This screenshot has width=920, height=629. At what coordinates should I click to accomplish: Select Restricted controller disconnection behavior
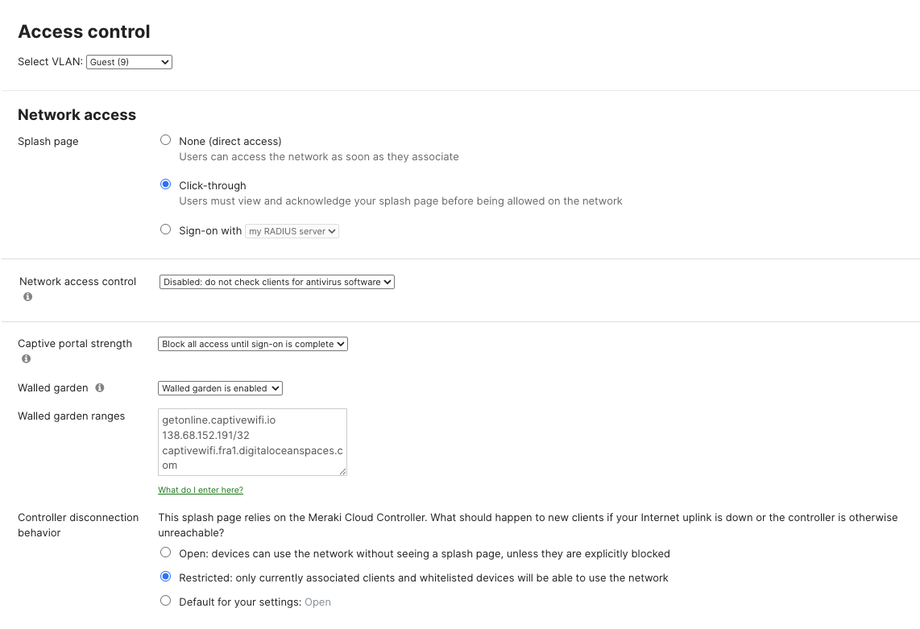click(166, 577)
